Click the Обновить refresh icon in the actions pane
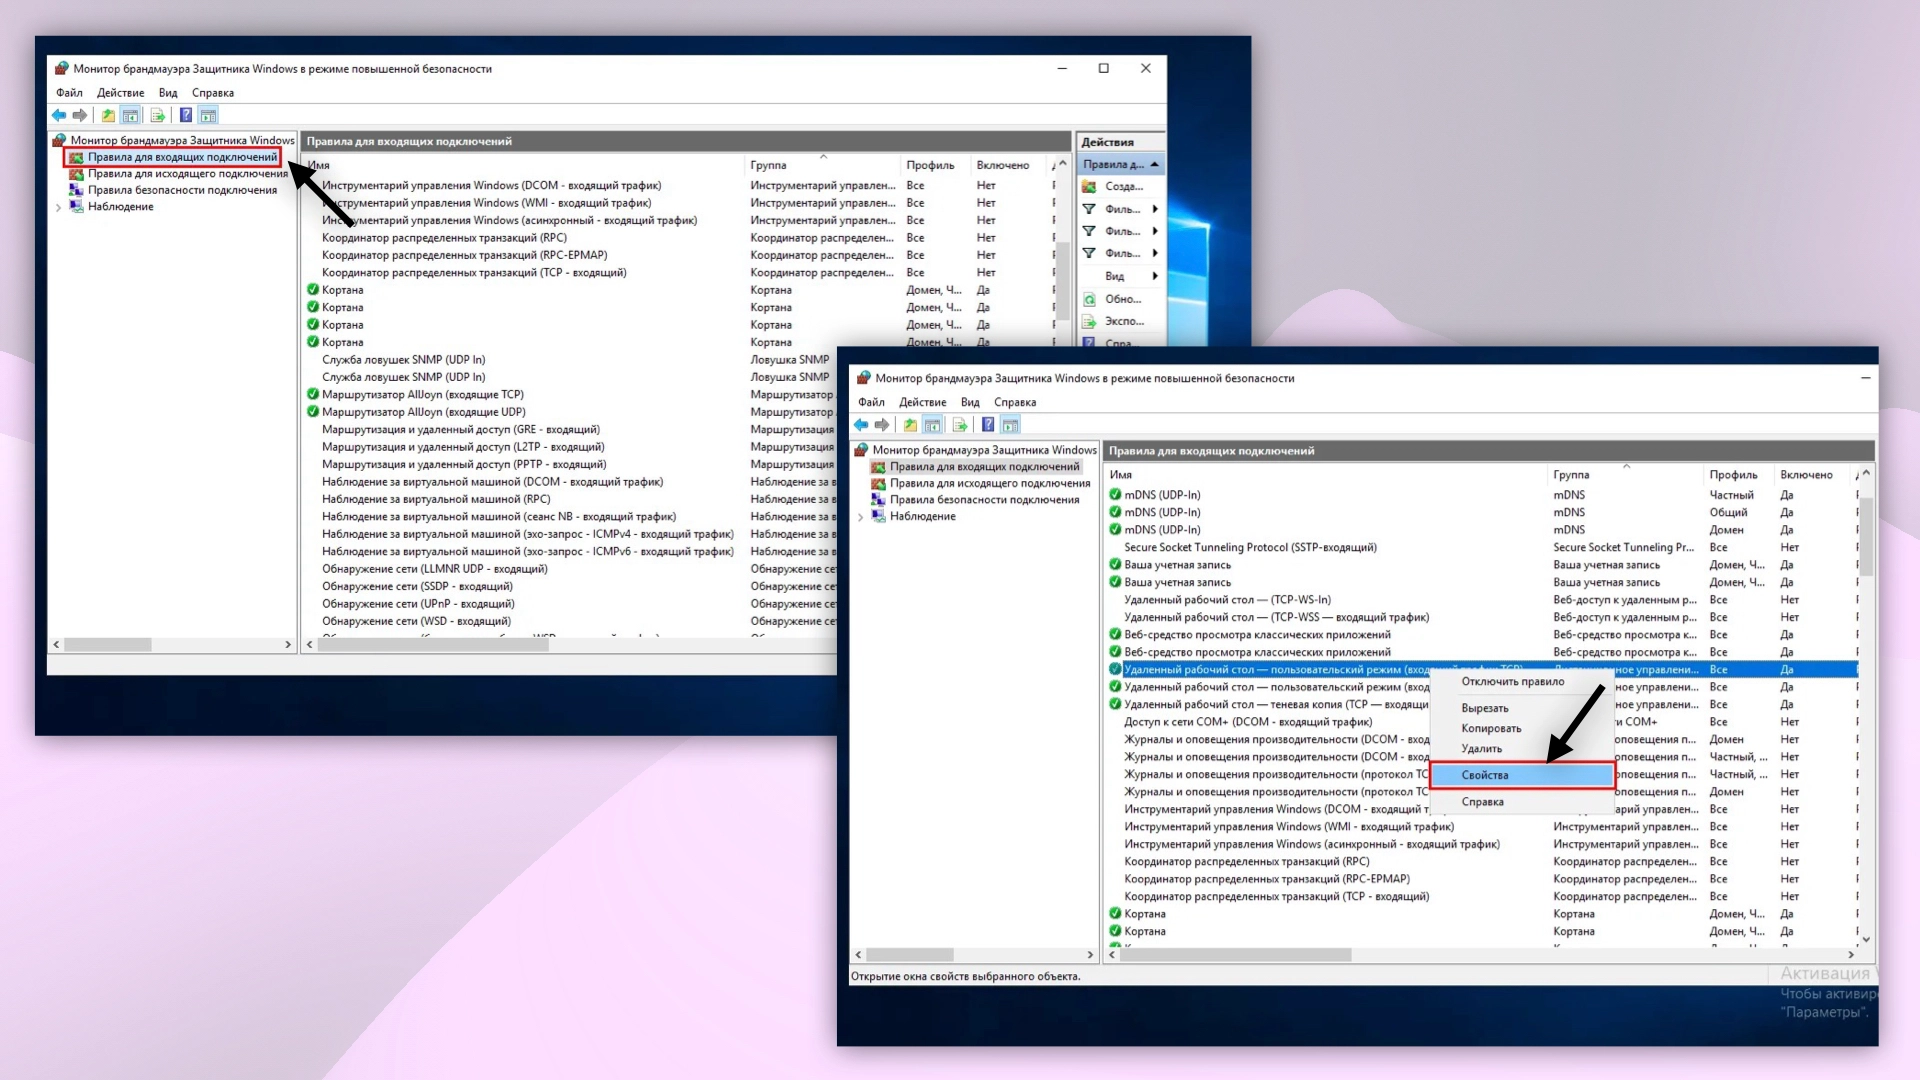 point(1090,299)
